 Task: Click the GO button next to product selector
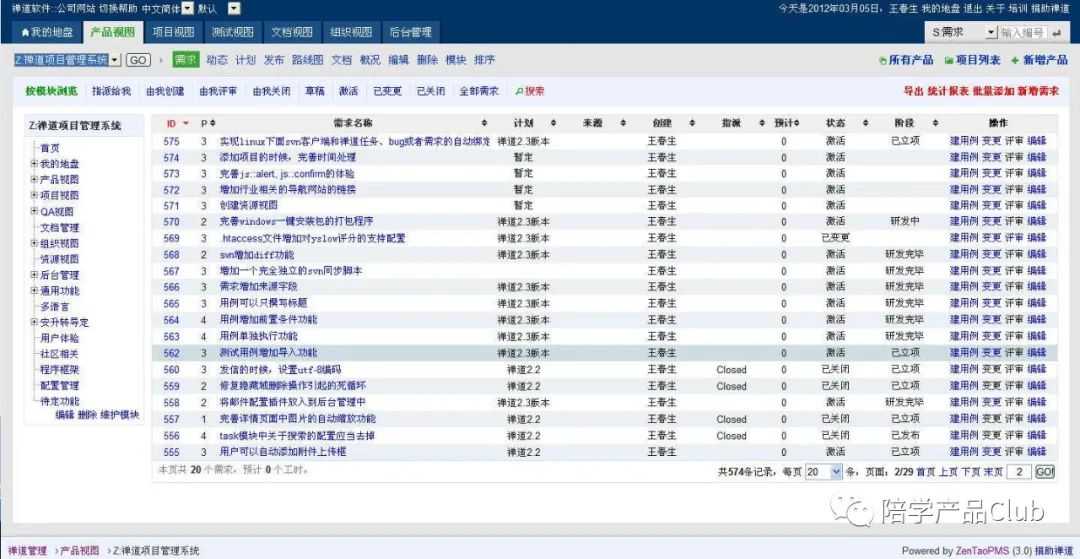pos(138,60)
